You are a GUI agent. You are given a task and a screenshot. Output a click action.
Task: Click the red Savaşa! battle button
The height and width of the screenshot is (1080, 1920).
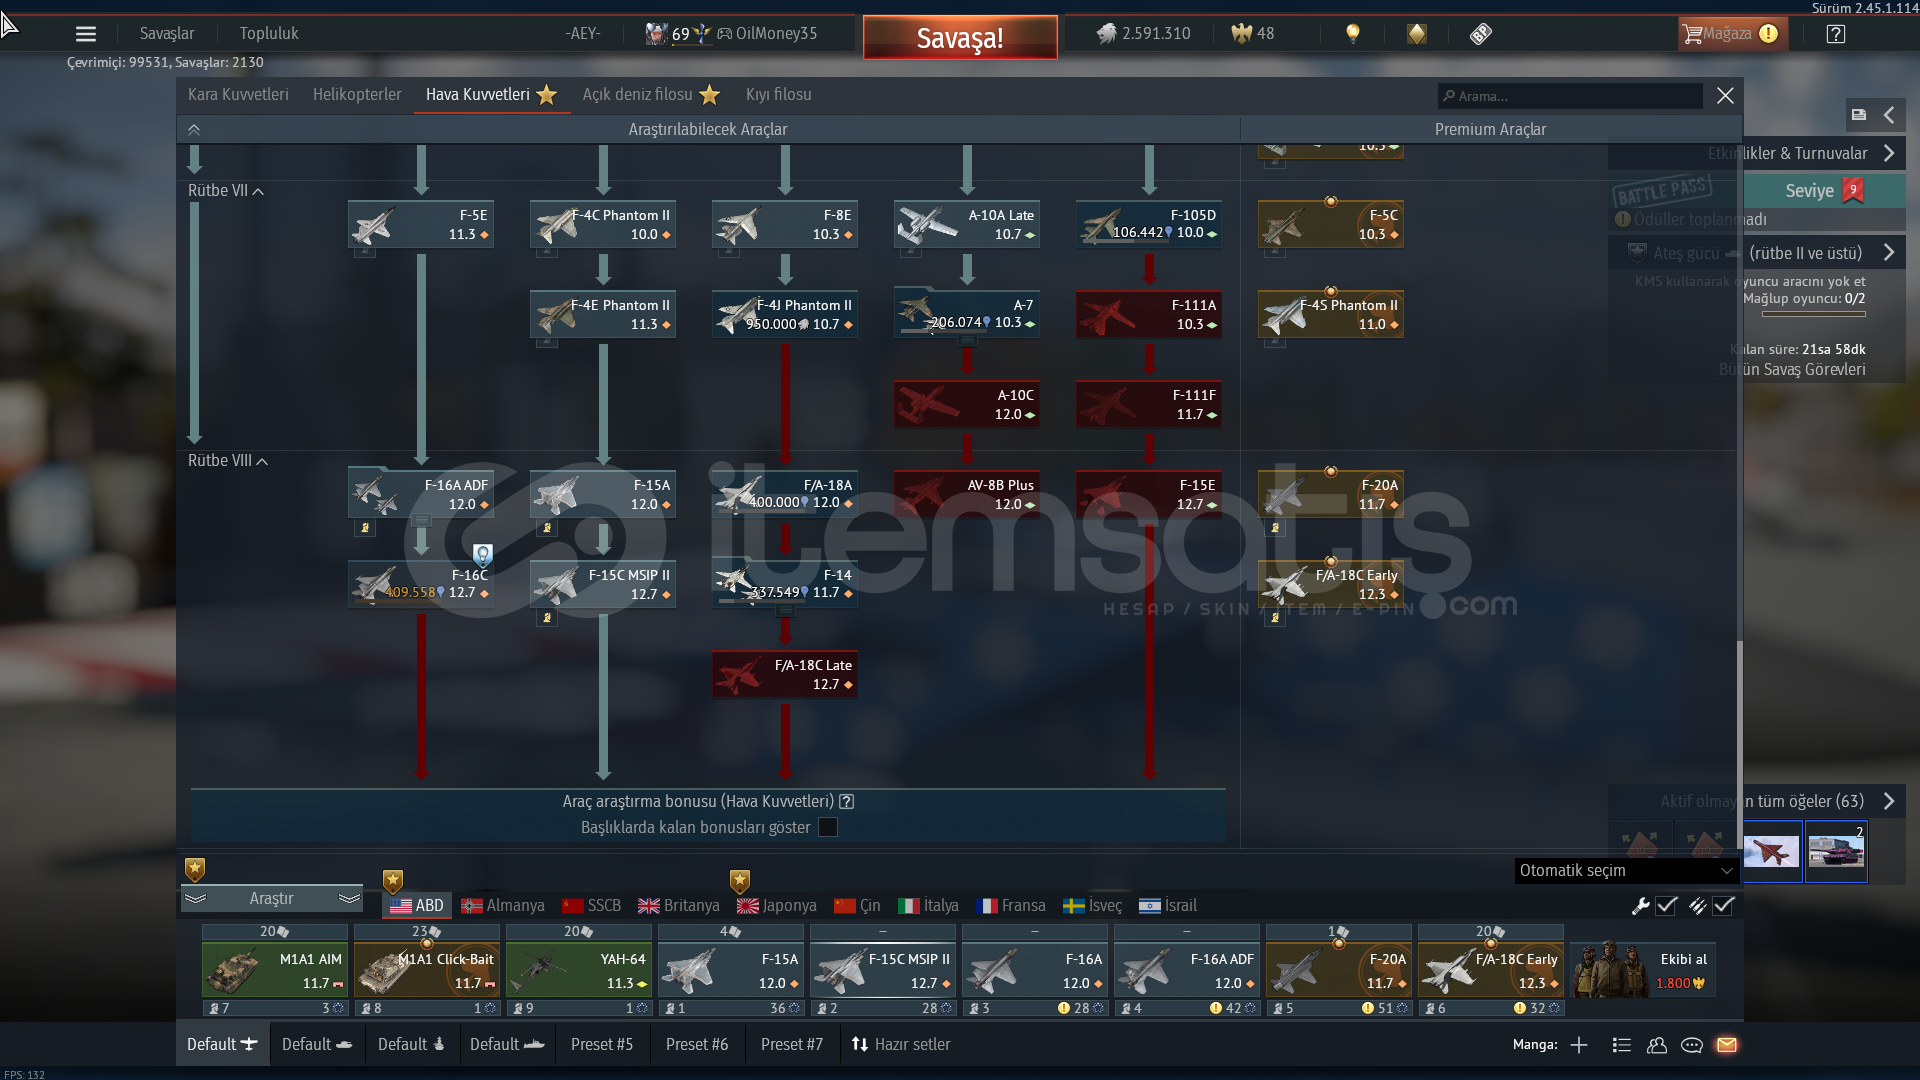[960, 38]
